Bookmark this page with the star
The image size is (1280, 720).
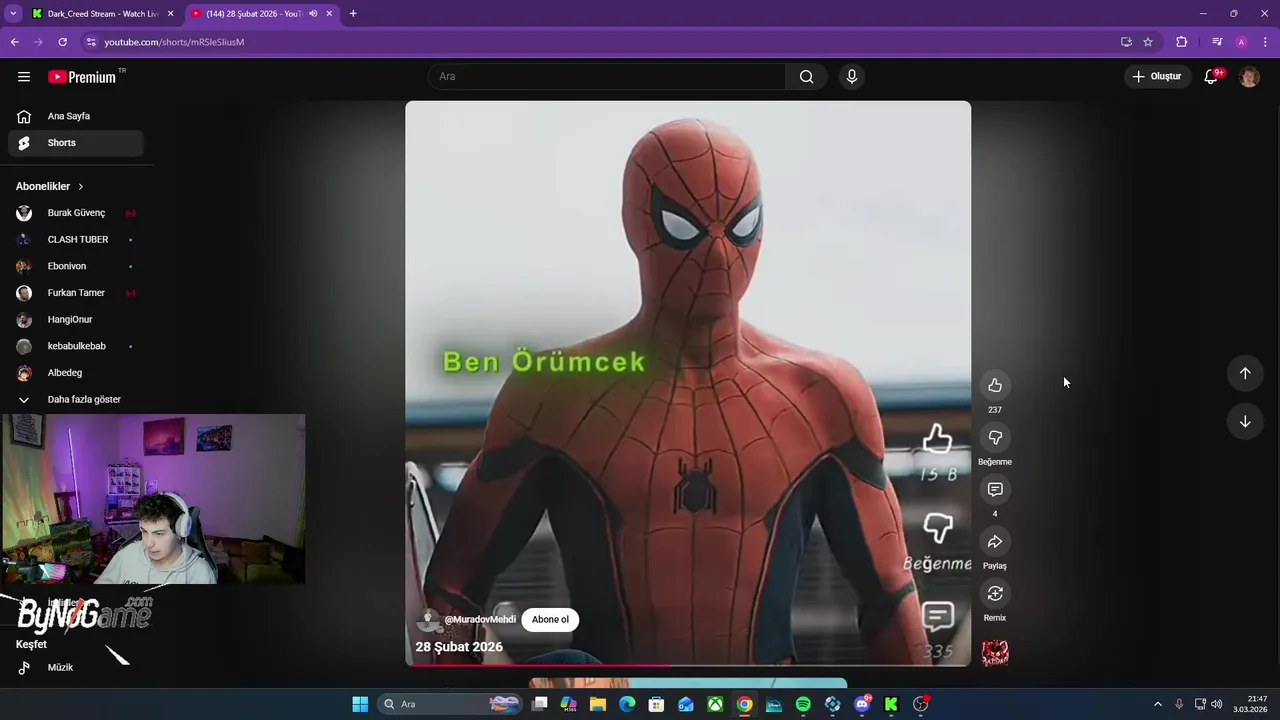pyautogui.click(x=1148, y=42)
